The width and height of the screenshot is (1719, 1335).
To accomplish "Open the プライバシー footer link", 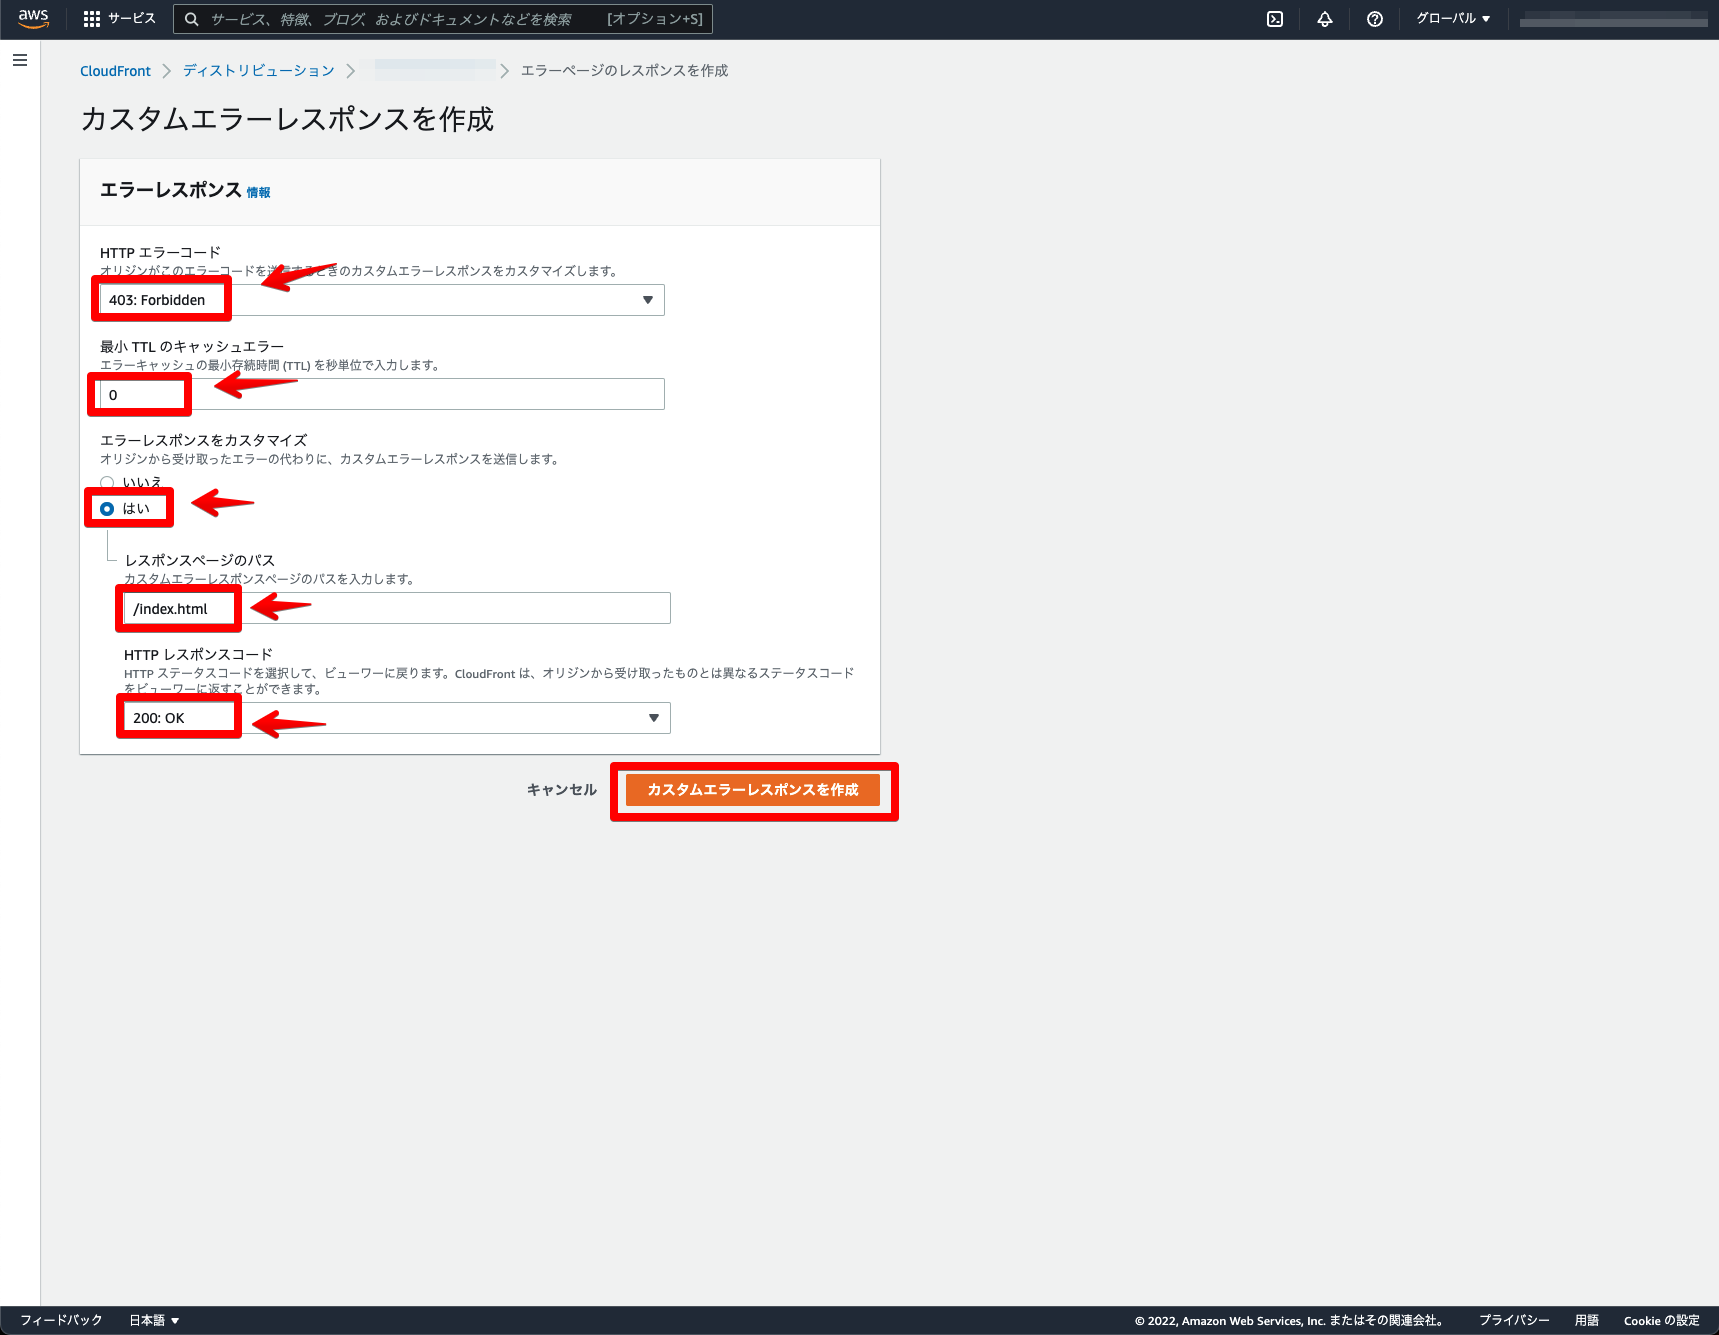I will 1514,1320.
